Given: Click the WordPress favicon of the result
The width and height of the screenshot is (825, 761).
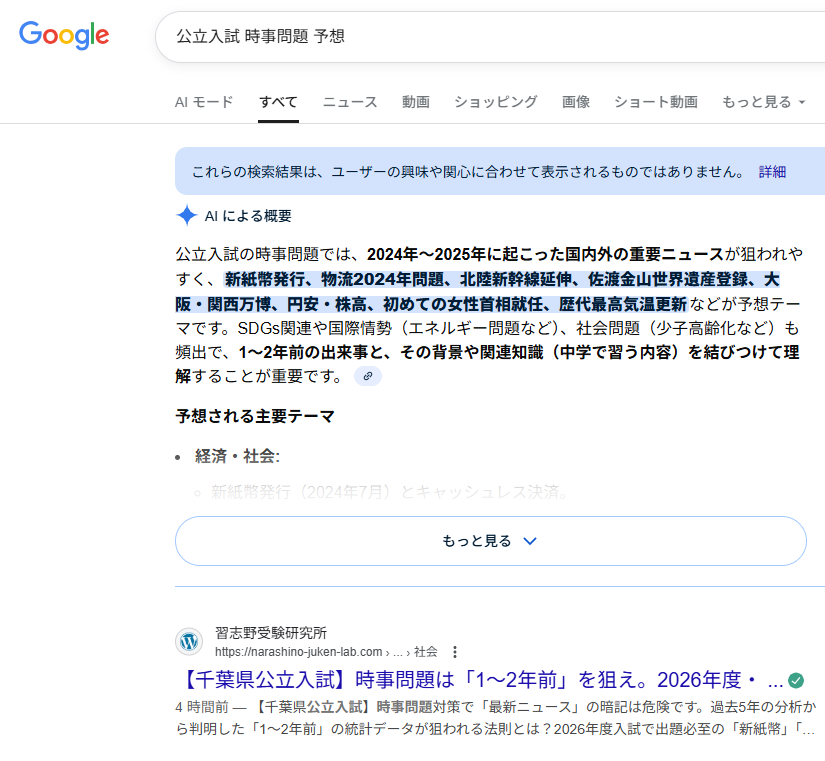Looking at the screenshot, I should (x=189, y=641).
